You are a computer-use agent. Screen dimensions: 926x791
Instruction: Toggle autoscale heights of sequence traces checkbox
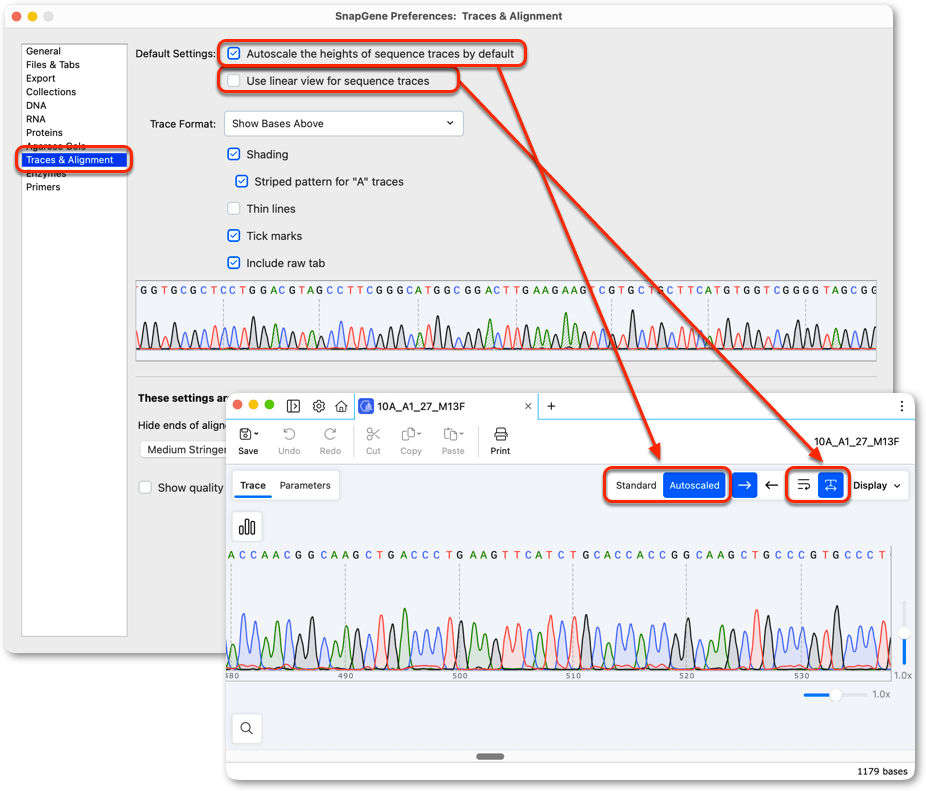(234, 54)
